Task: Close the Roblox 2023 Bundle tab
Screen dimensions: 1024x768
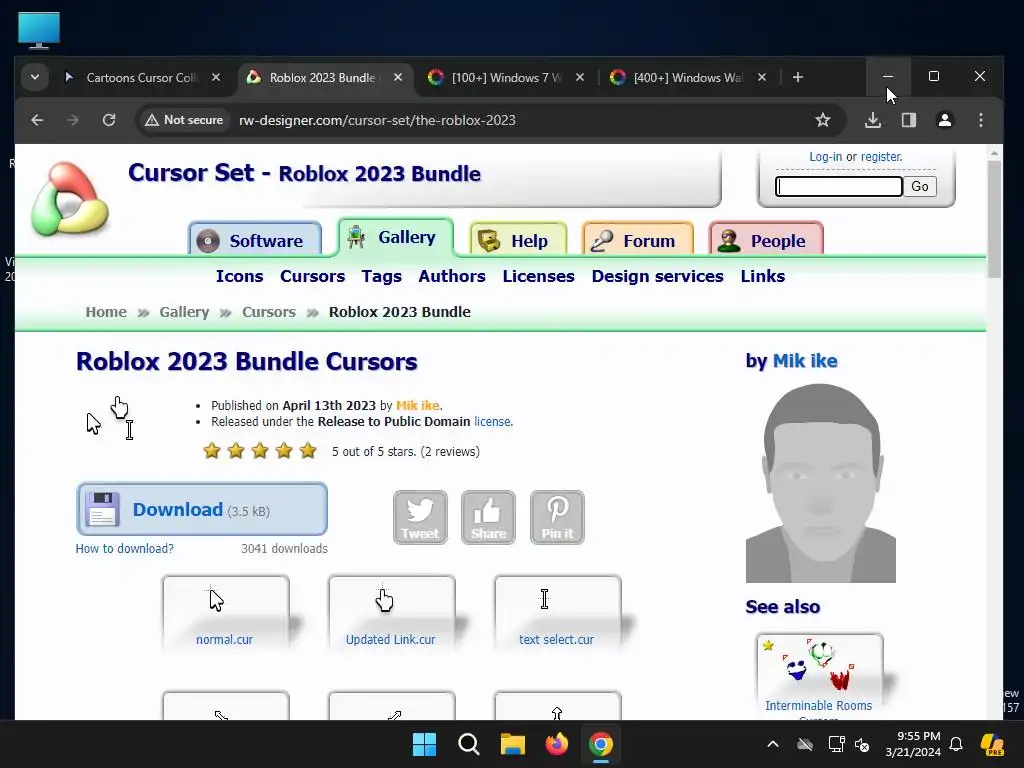Action: [398, 77]
